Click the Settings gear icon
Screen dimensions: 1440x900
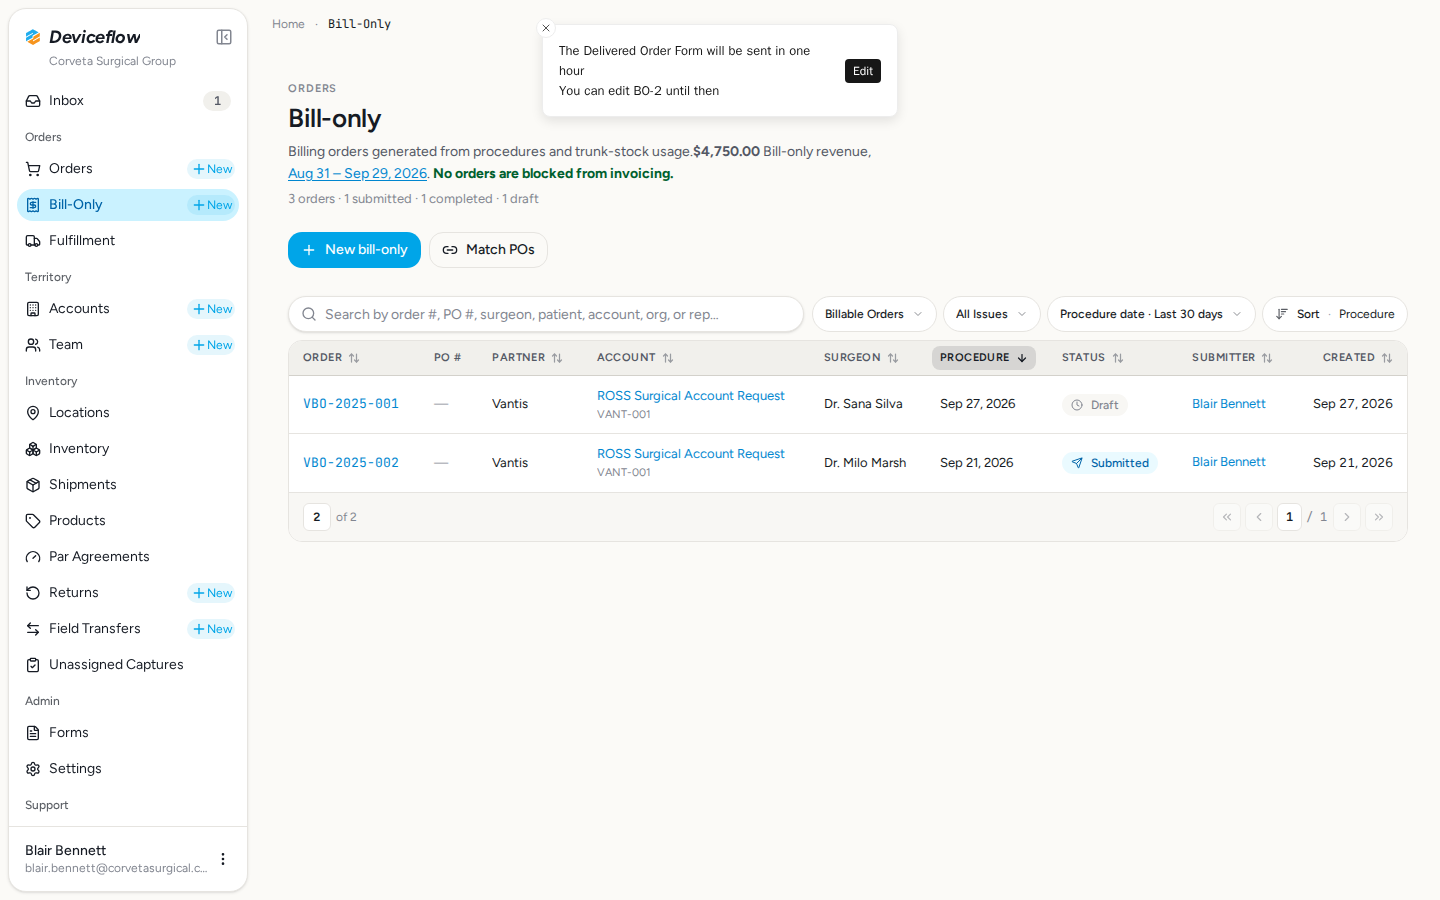[33, 769]
